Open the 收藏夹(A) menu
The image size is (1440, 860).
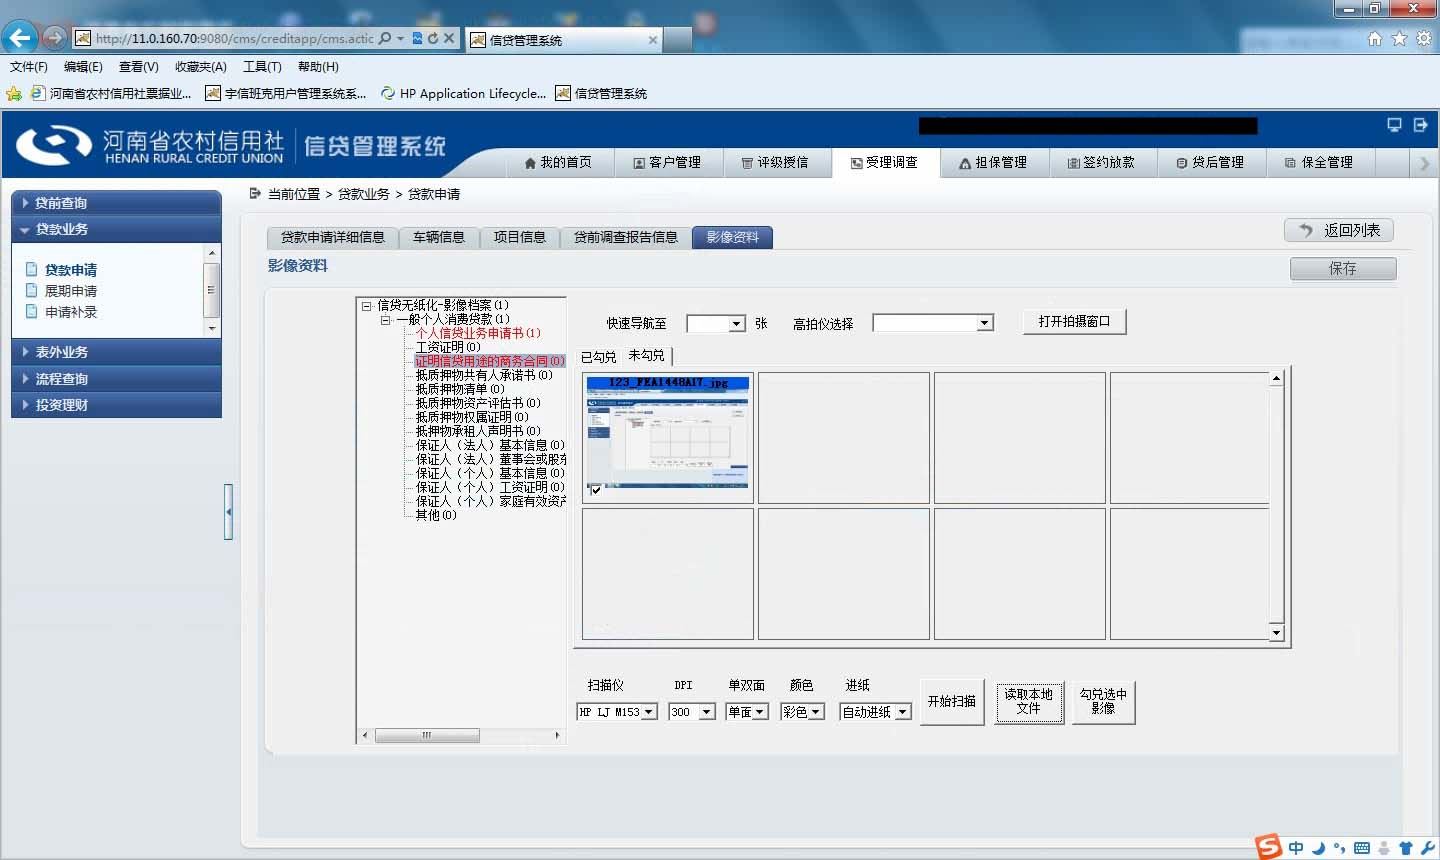200,67
